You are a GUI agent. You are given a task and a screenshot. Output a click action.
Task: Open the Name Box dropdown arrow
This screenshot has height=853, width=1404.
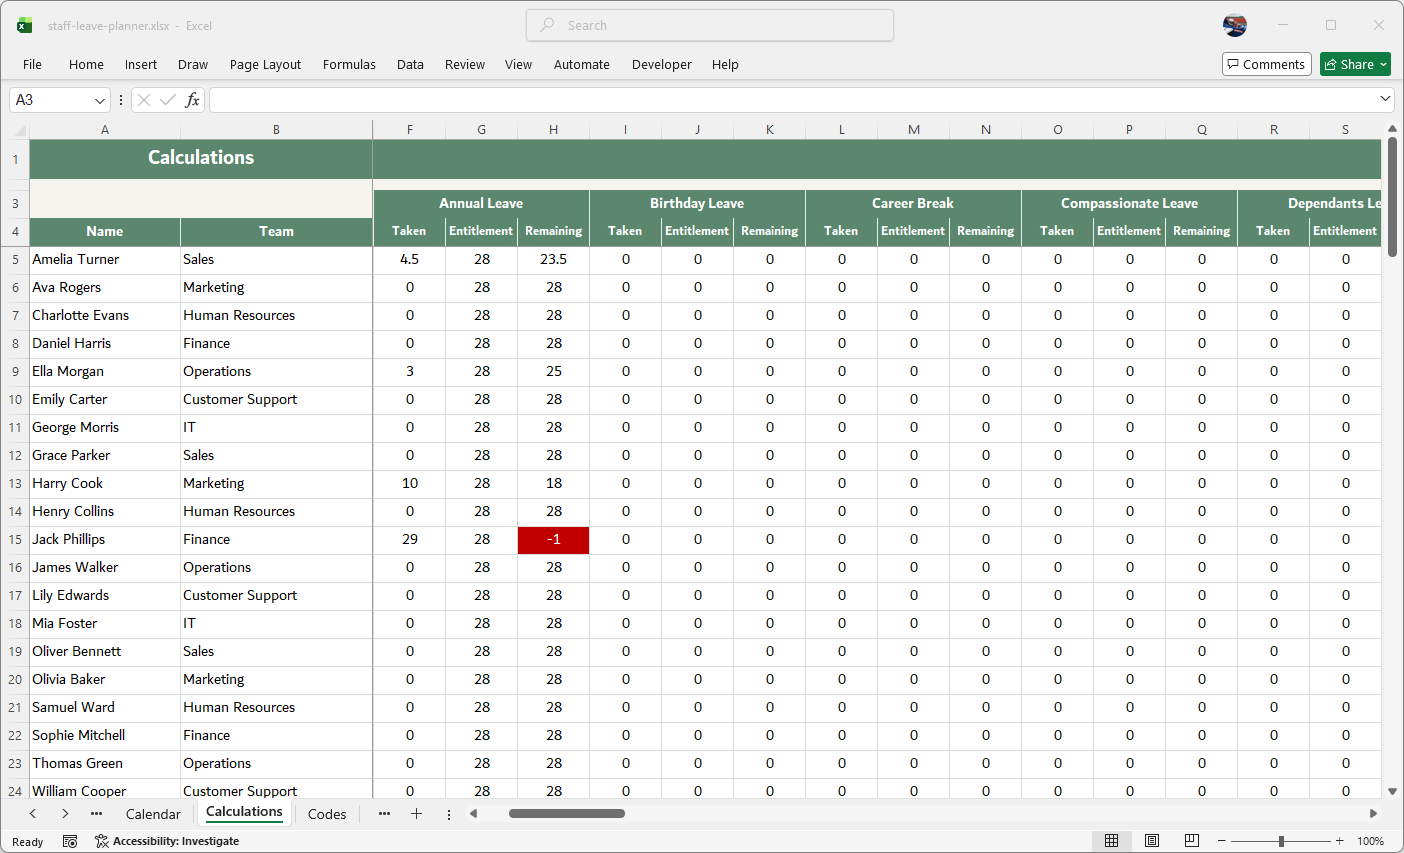point(98,100)
